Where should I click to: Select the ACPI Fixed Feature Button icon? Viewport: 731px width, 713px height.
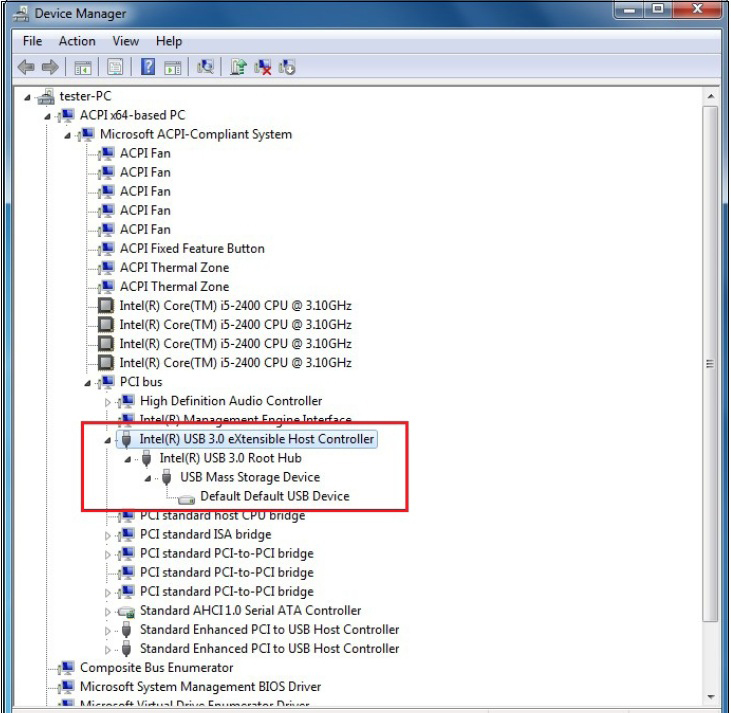click(106, 249)
